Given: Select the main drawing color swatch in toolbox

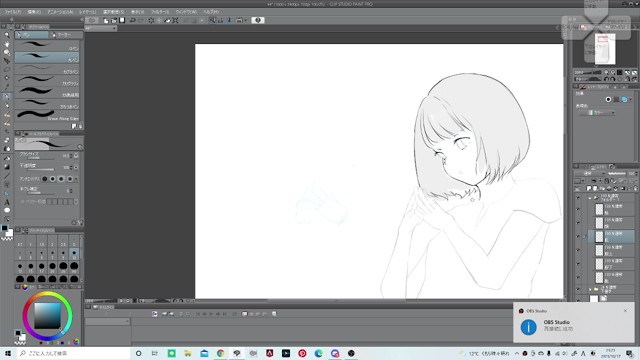Looking at the screenshot, I should pos(4,229).
